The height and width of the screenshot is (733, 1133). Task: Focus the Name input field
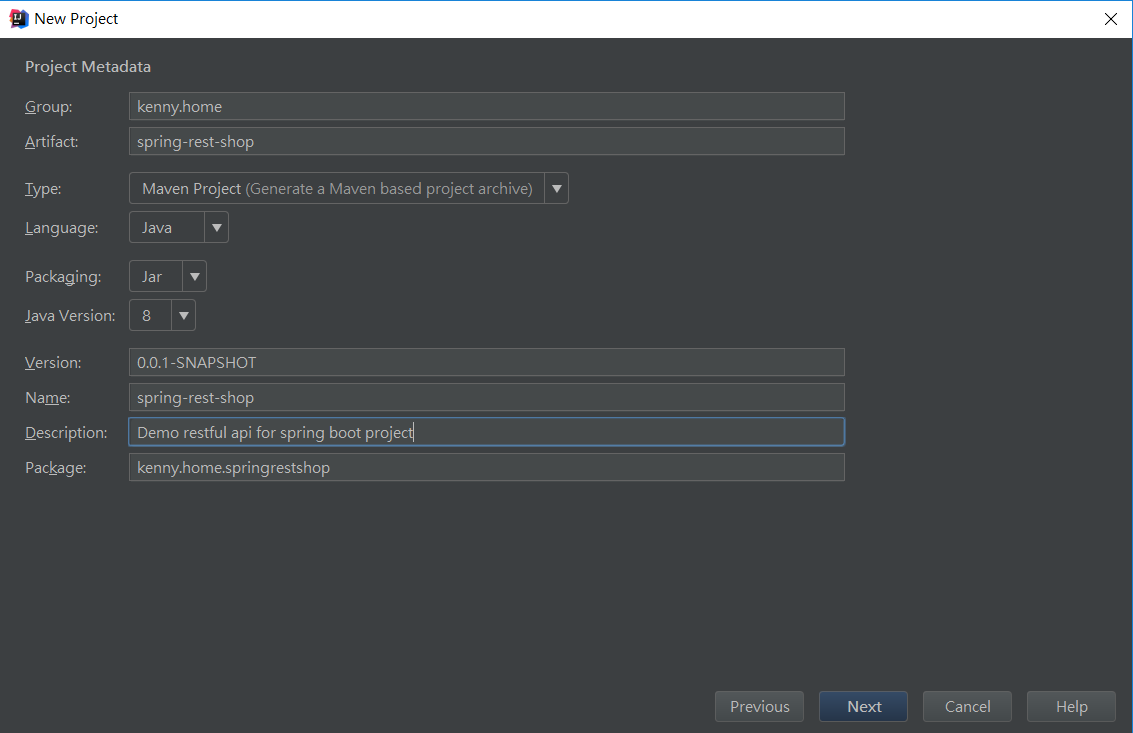pyautogui.click(x=486, y=397)
